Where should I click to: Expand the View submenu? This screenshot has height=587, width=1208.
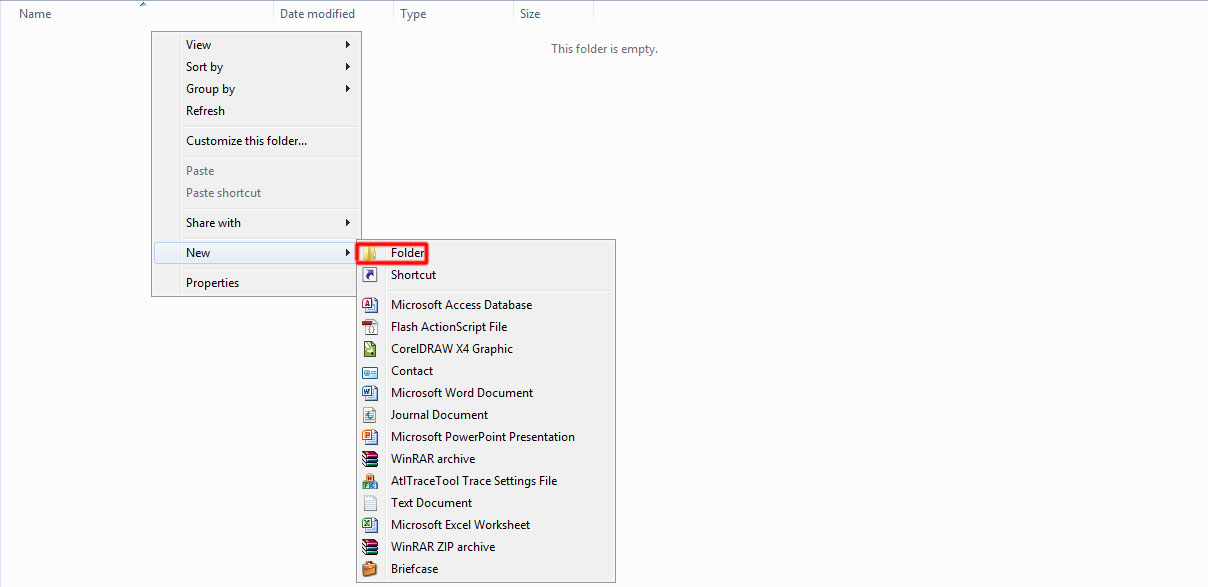tap(198, 44)
